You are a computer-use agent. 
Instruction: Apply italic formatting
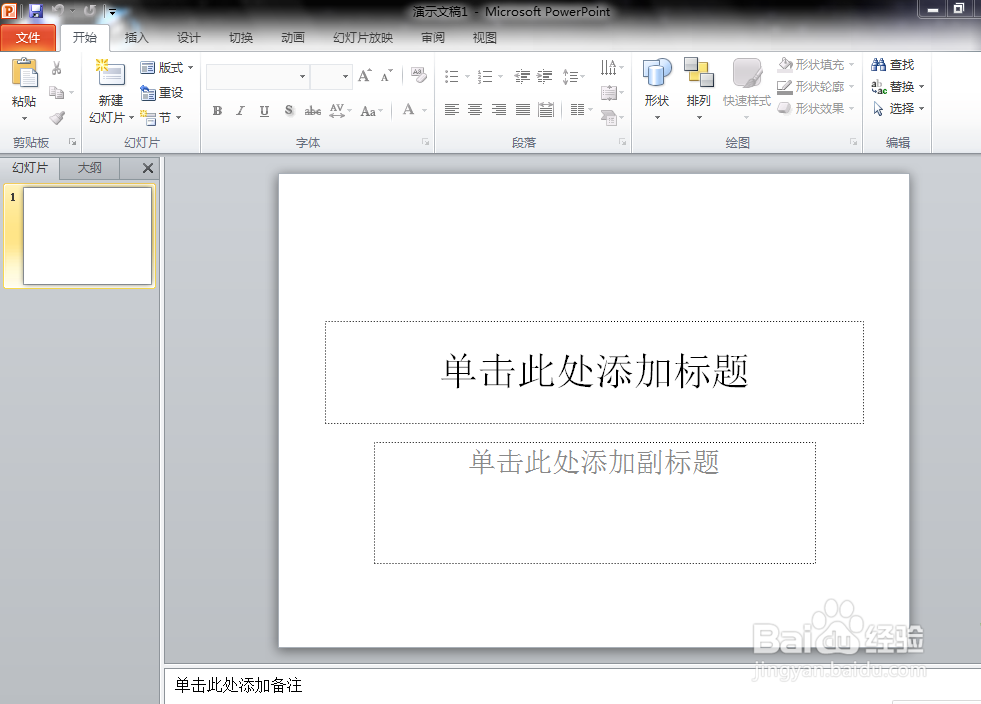click(240, 111)
